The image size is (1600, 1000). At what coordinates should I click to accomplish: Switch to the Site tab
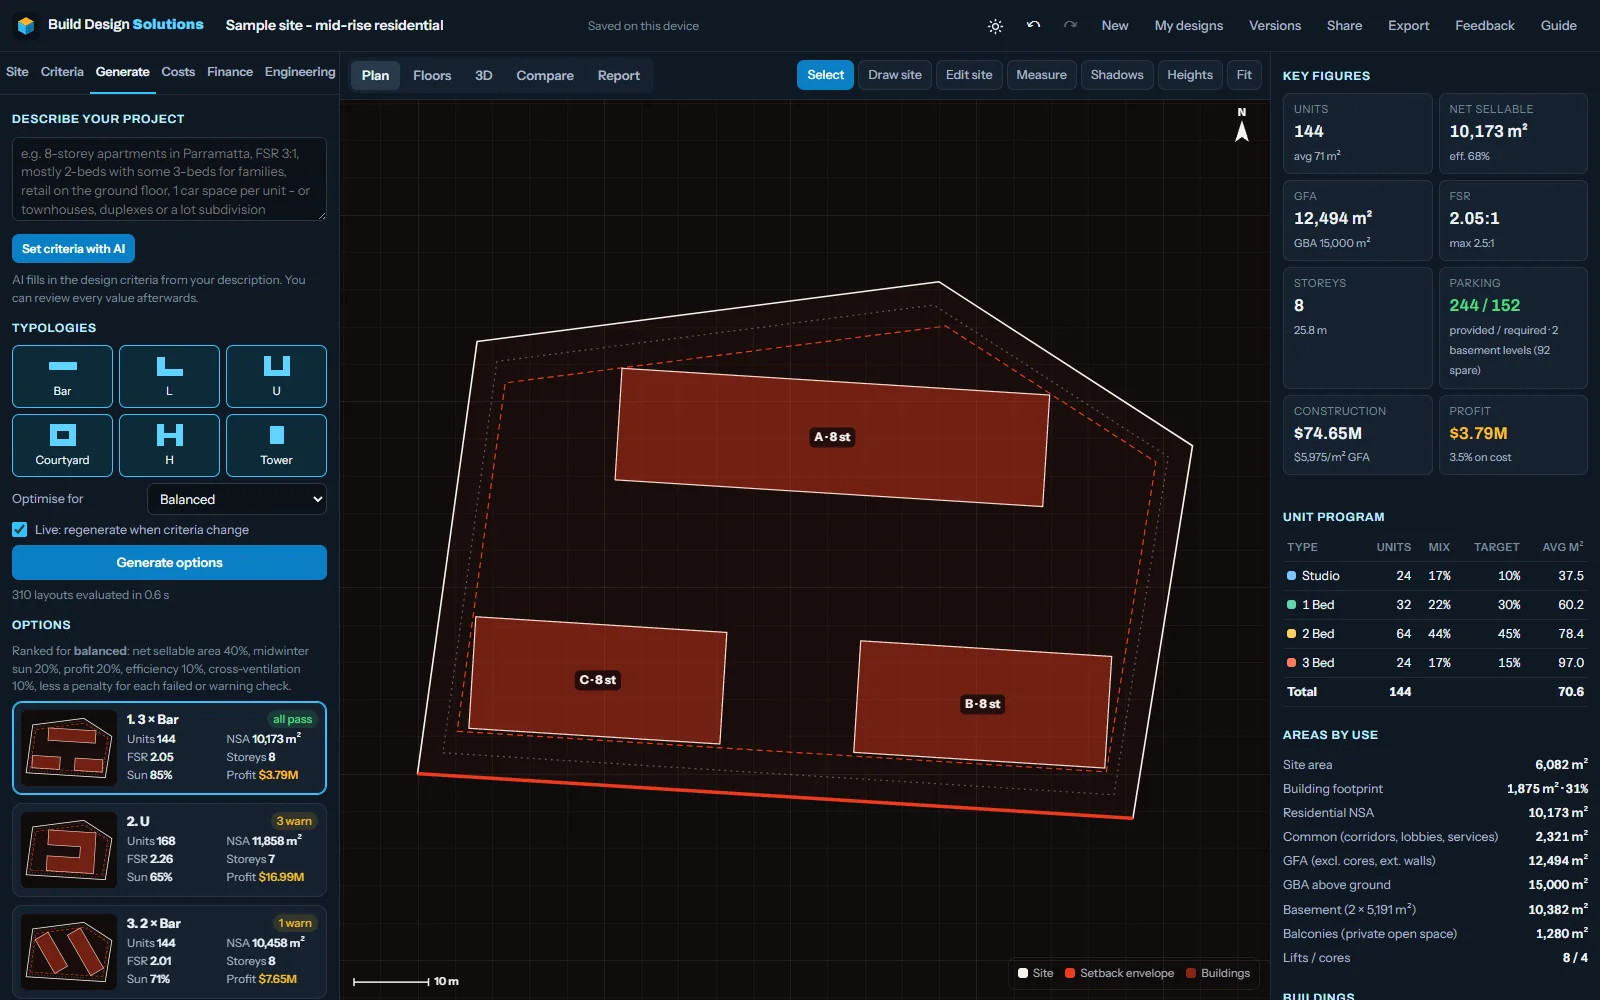point(17,72)
